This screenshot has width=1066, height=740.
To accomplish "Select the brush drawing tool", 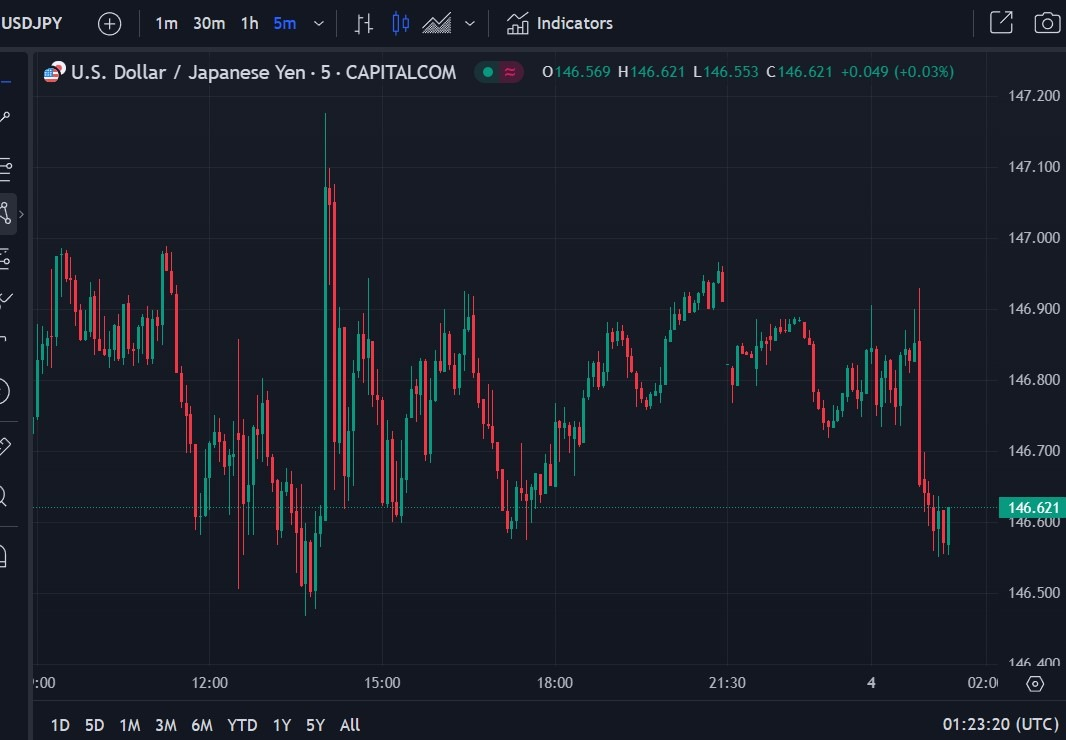I will [5, 299].
